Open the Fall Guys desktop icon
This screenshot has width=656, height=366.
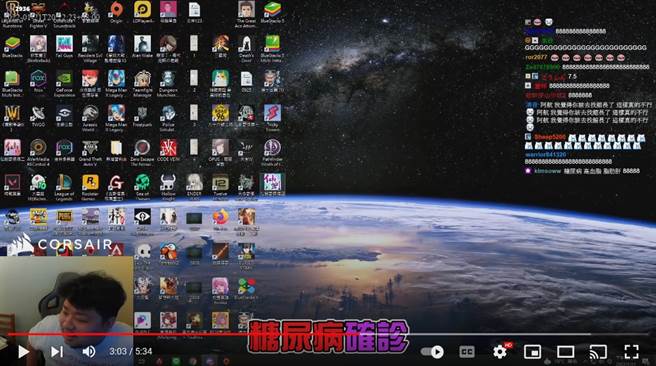[64, 47]
